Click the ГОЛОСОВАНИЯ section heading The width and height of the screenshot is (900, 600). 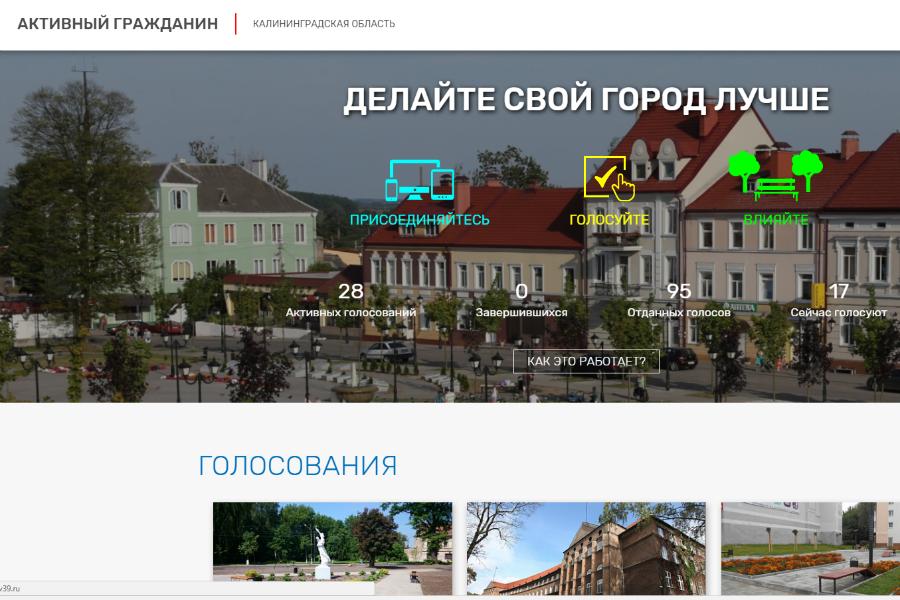tap(298, 464)
